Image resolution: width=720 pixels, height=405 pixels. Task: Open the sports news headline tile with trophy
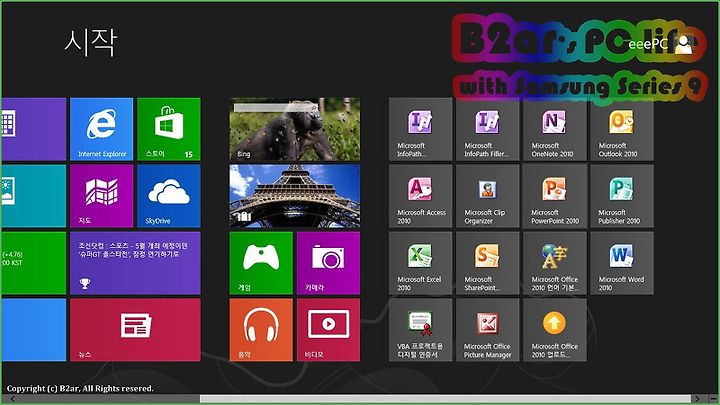(x=135, y=263)
